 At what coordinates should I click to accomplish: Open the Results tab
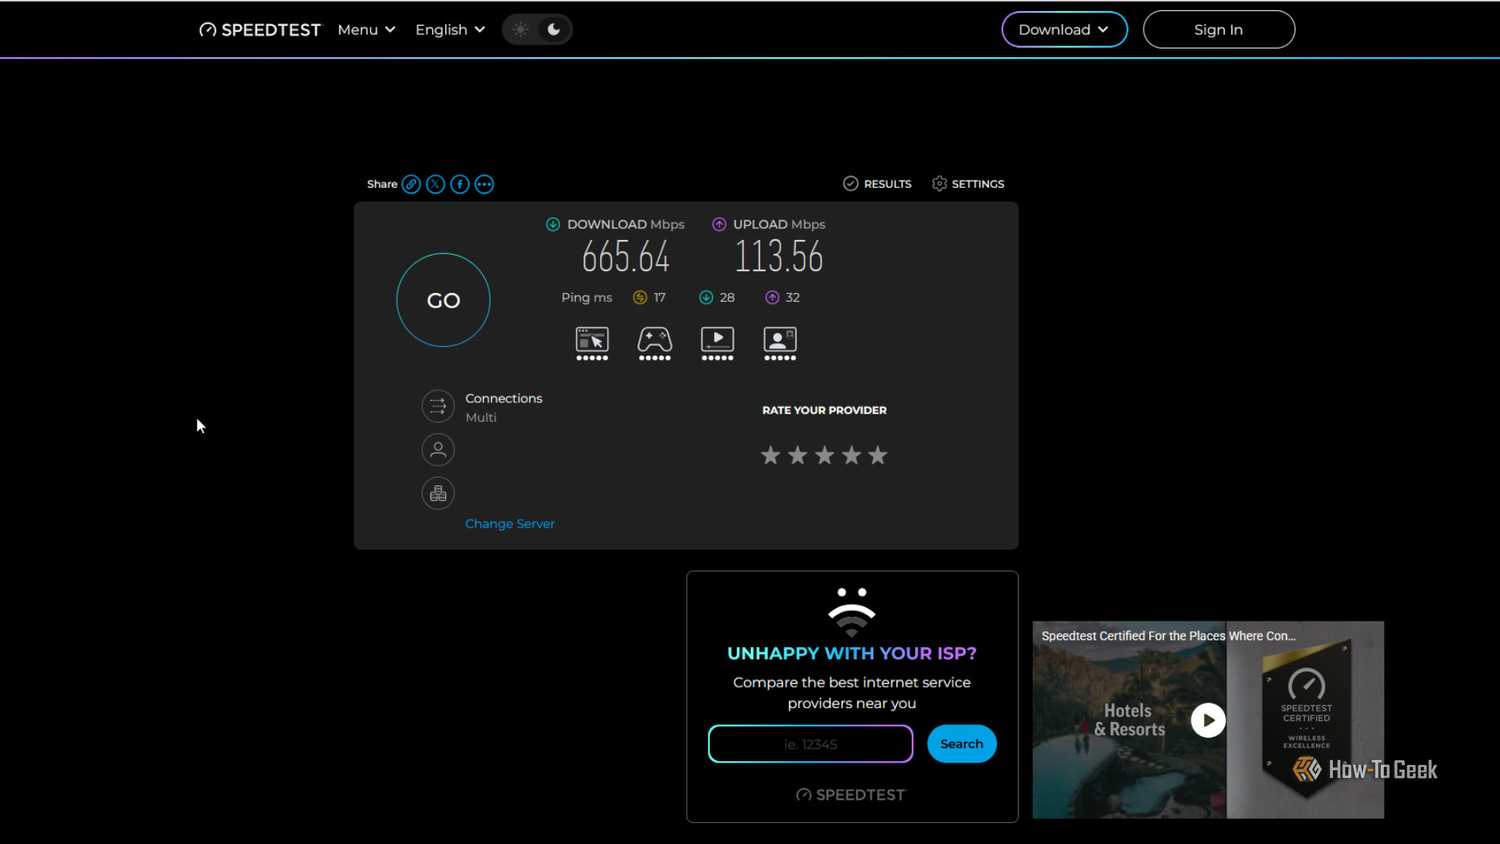[877, 184]
